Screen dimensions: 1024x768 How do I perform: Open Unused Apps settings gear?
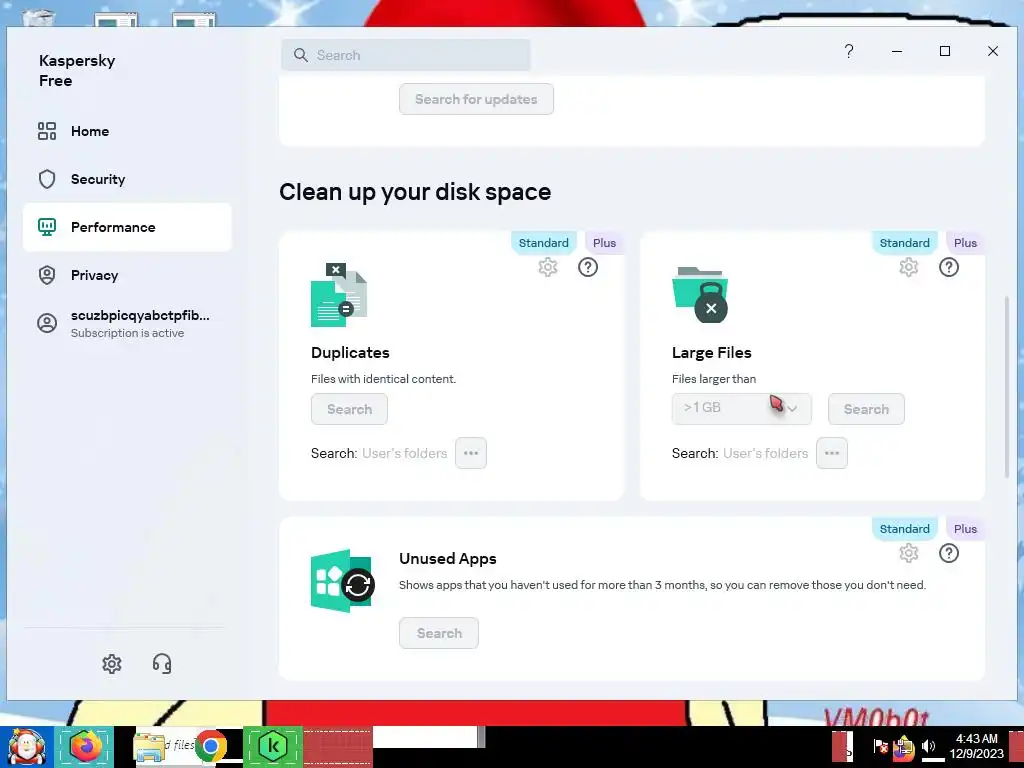pos(909,553)
